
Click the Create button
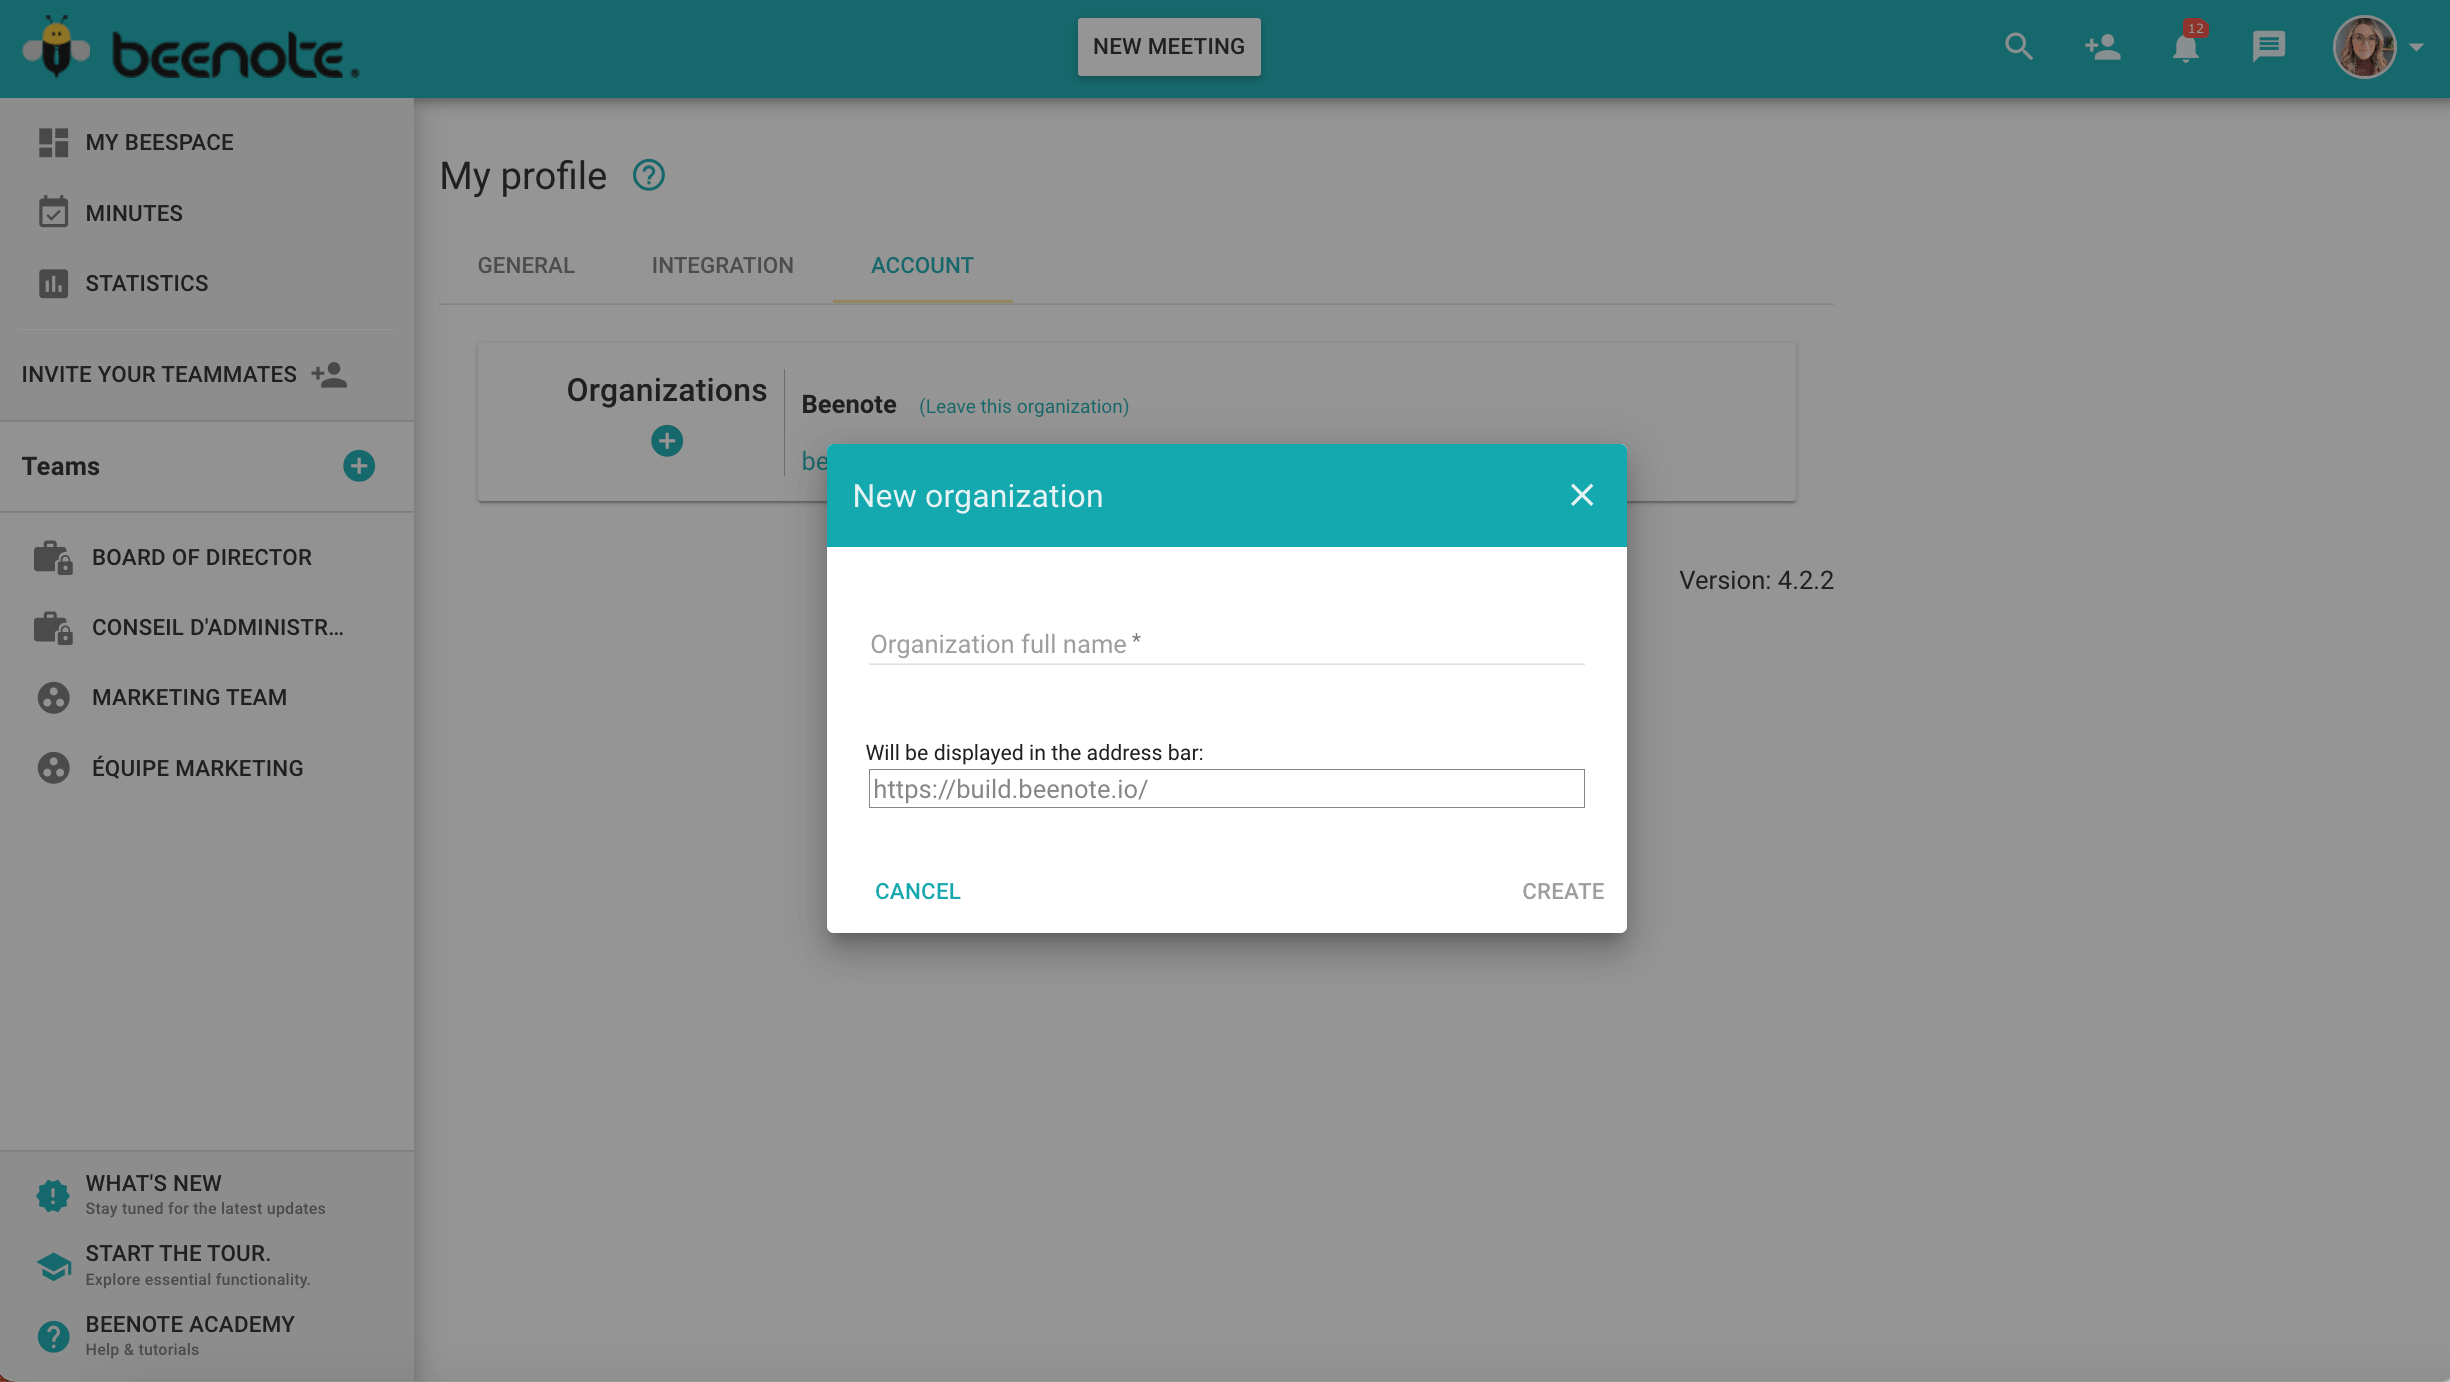(x=1563, y=891)
